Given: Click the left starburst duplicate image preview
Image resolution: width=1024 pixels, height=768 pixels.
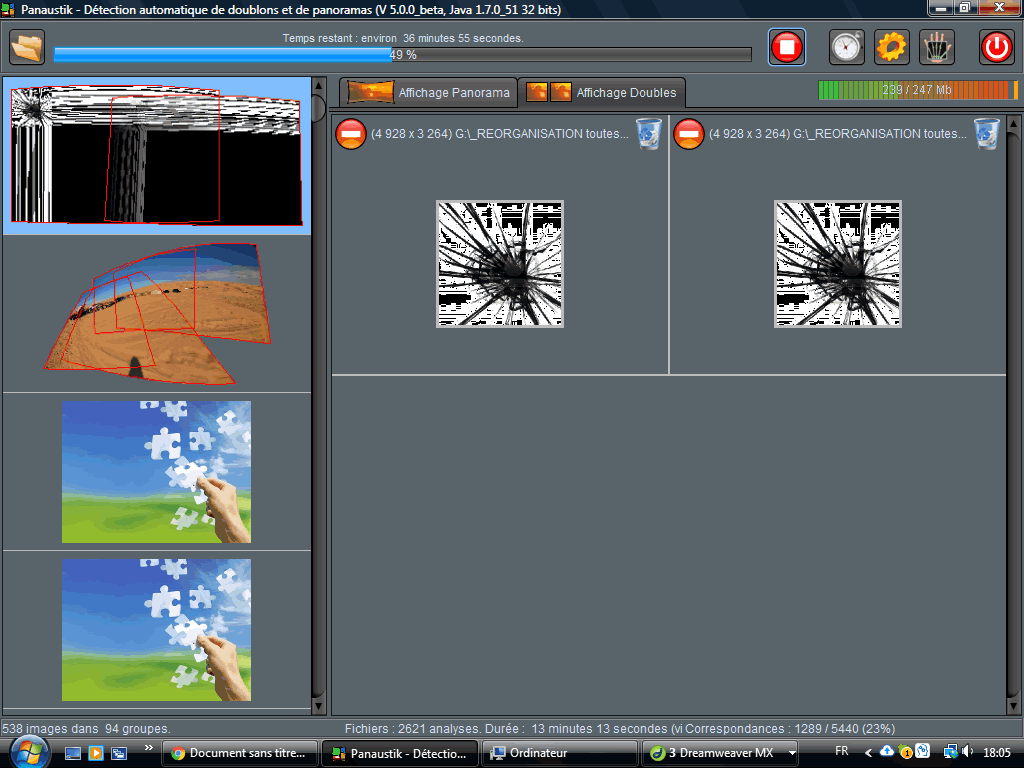Looking at the screenshot, I should (x=500, y=264).
